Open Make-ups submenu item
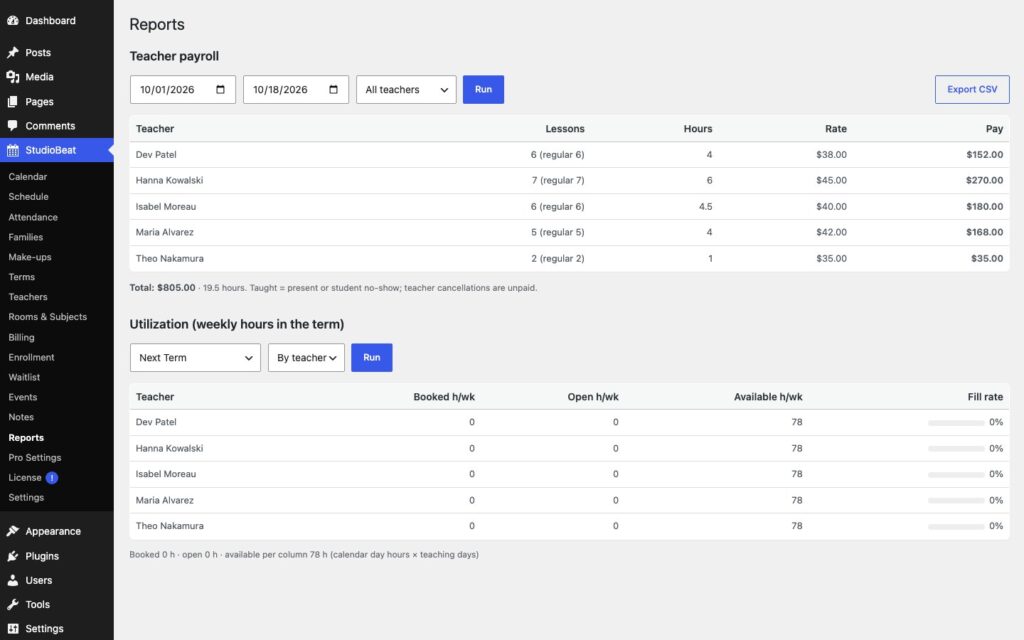The image size is (1024, 640). [x=29, y=257]
